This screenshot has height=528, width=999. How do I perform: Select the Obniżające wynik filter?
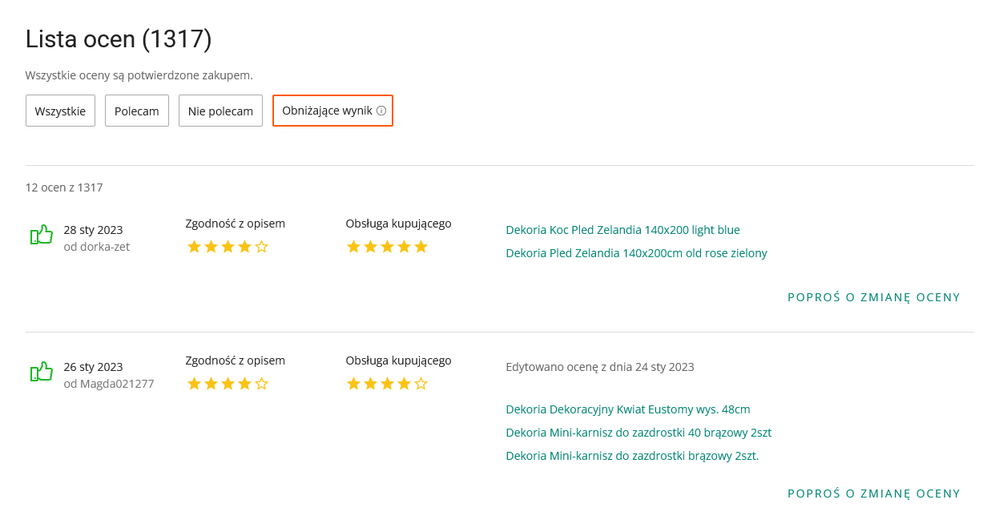point(333,111)
